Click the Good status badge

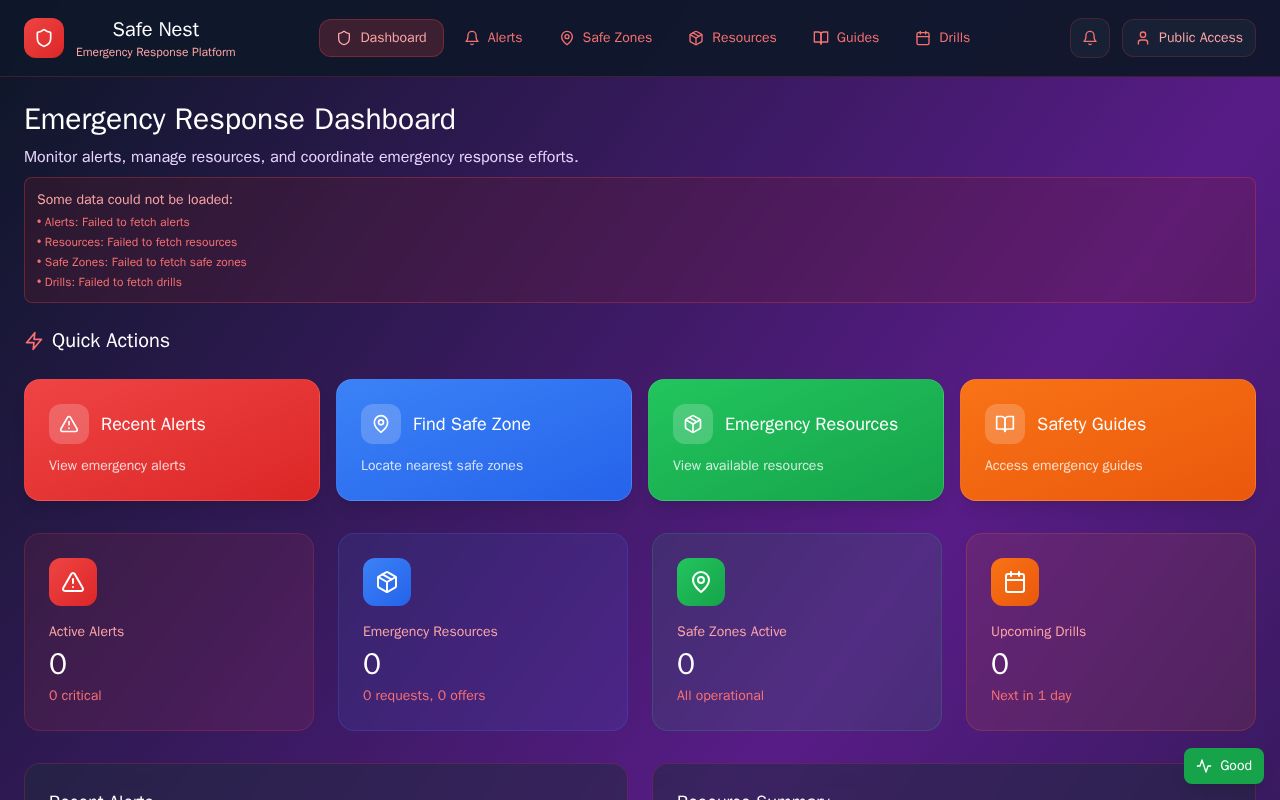pos(1224,766)
